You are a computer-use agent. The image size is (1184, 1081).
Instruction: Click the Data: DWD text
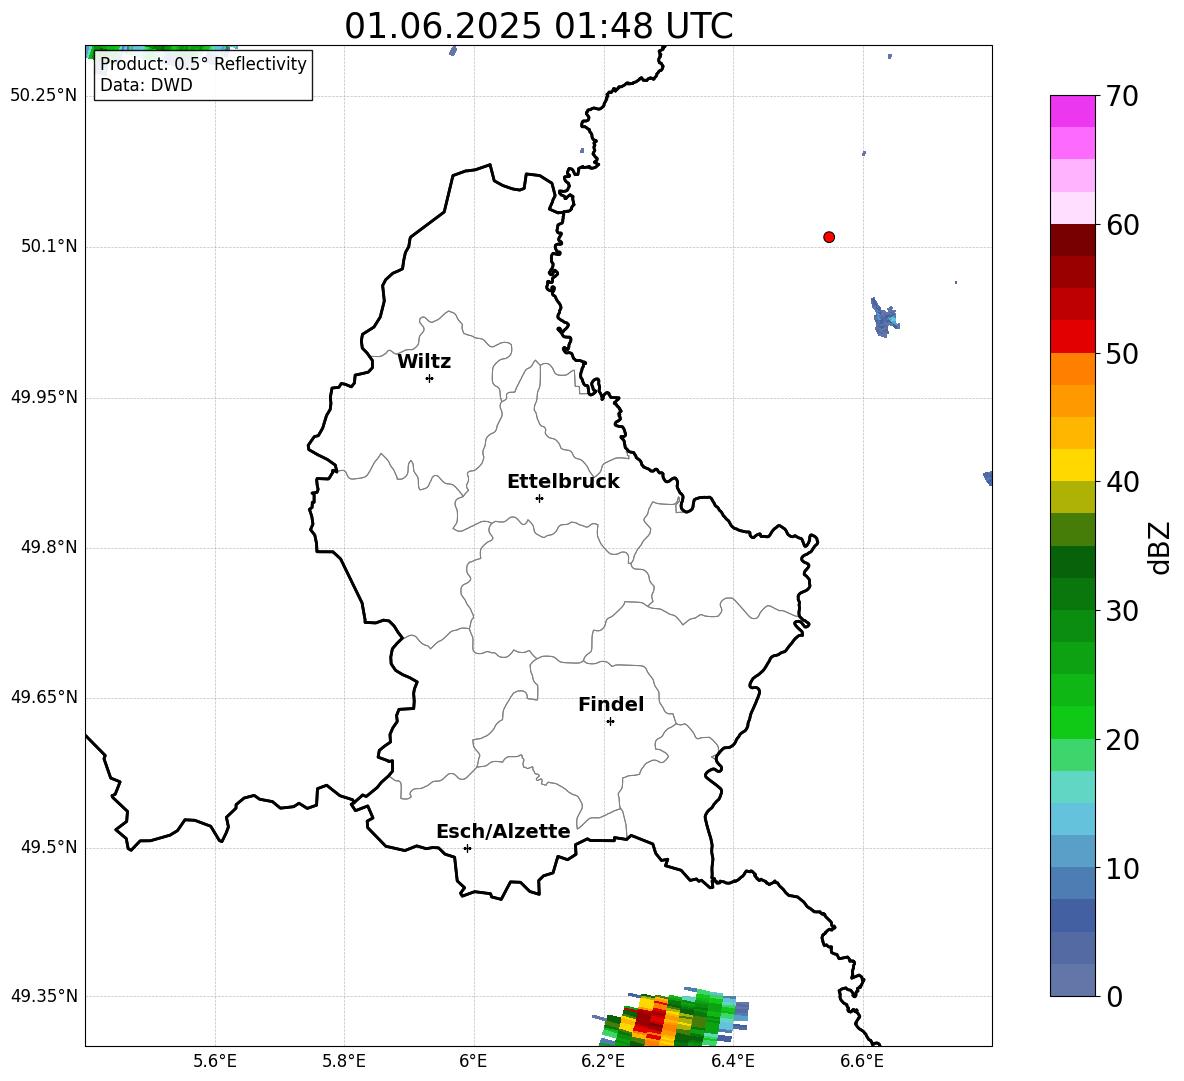146,85
